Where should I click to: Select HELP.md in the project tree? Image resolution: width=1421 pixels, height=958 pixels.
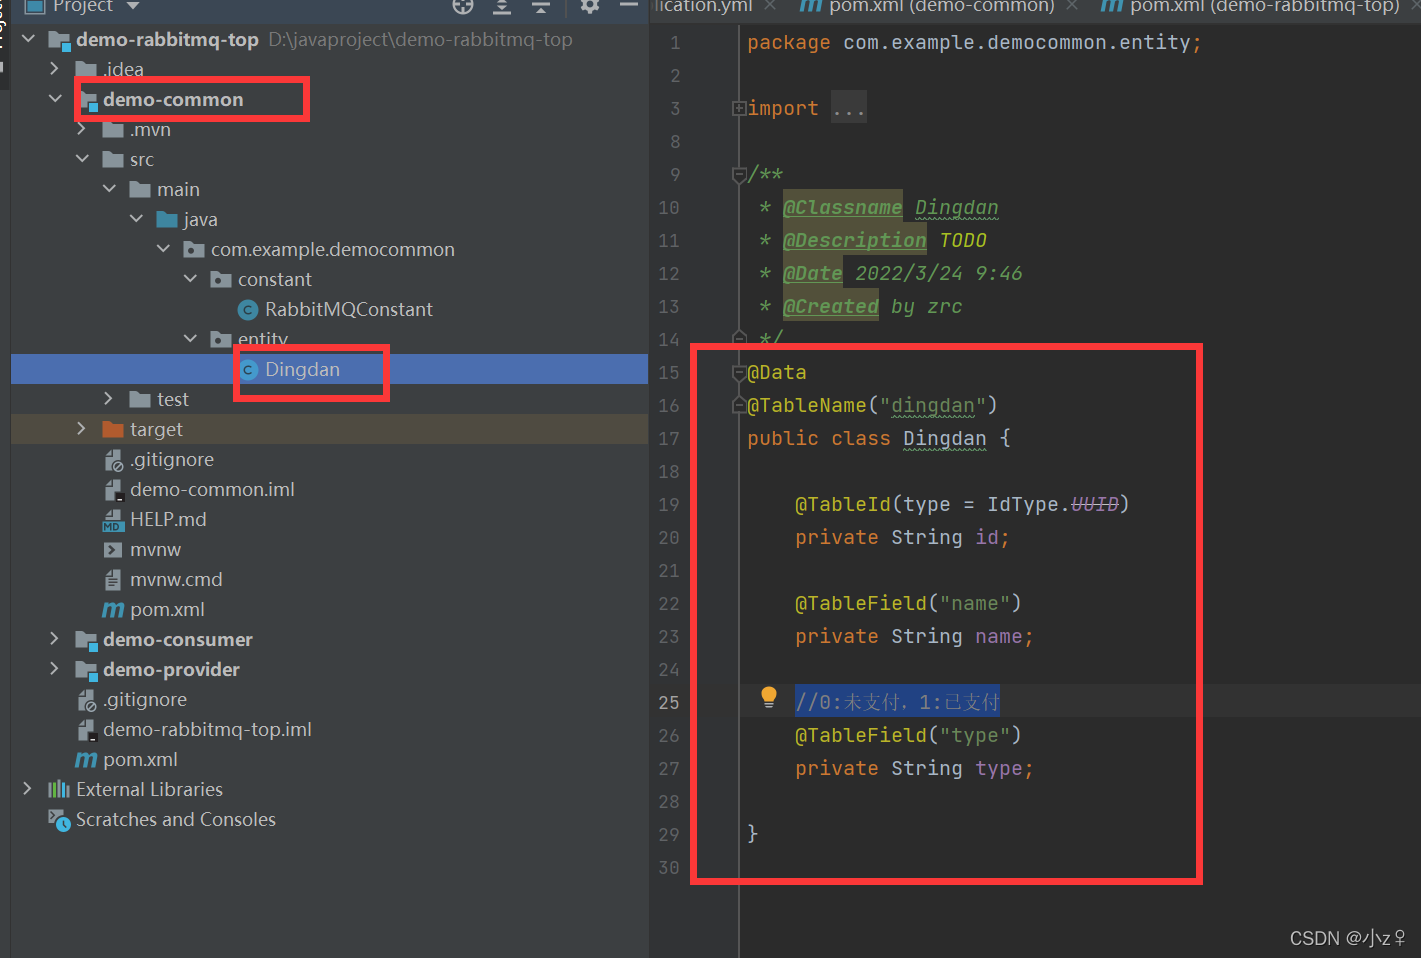pyautogui.click(x=168, y=520)
